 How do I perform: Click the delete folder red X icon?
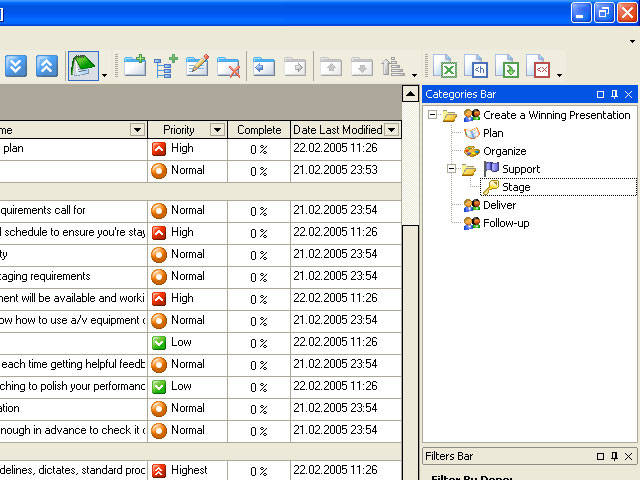tap(228, 66)
